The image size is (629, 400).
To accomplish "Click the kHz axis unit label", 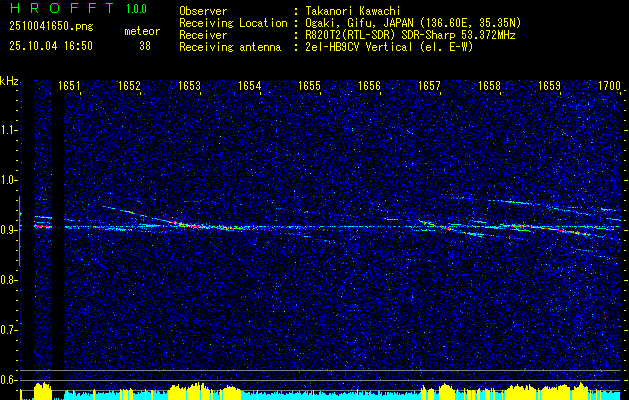I will pos(9,81).
